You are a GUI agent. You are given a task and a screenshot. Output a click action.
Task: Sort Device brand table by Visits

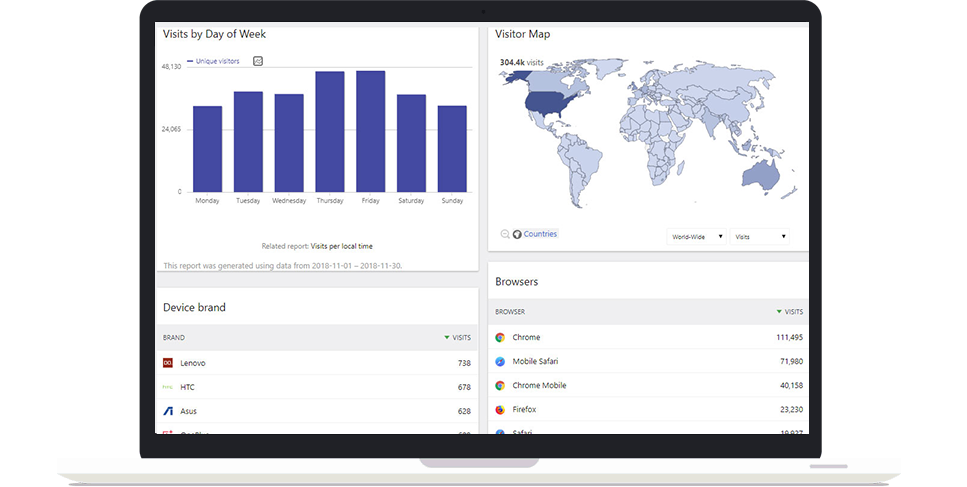click(x=458, y=338)
